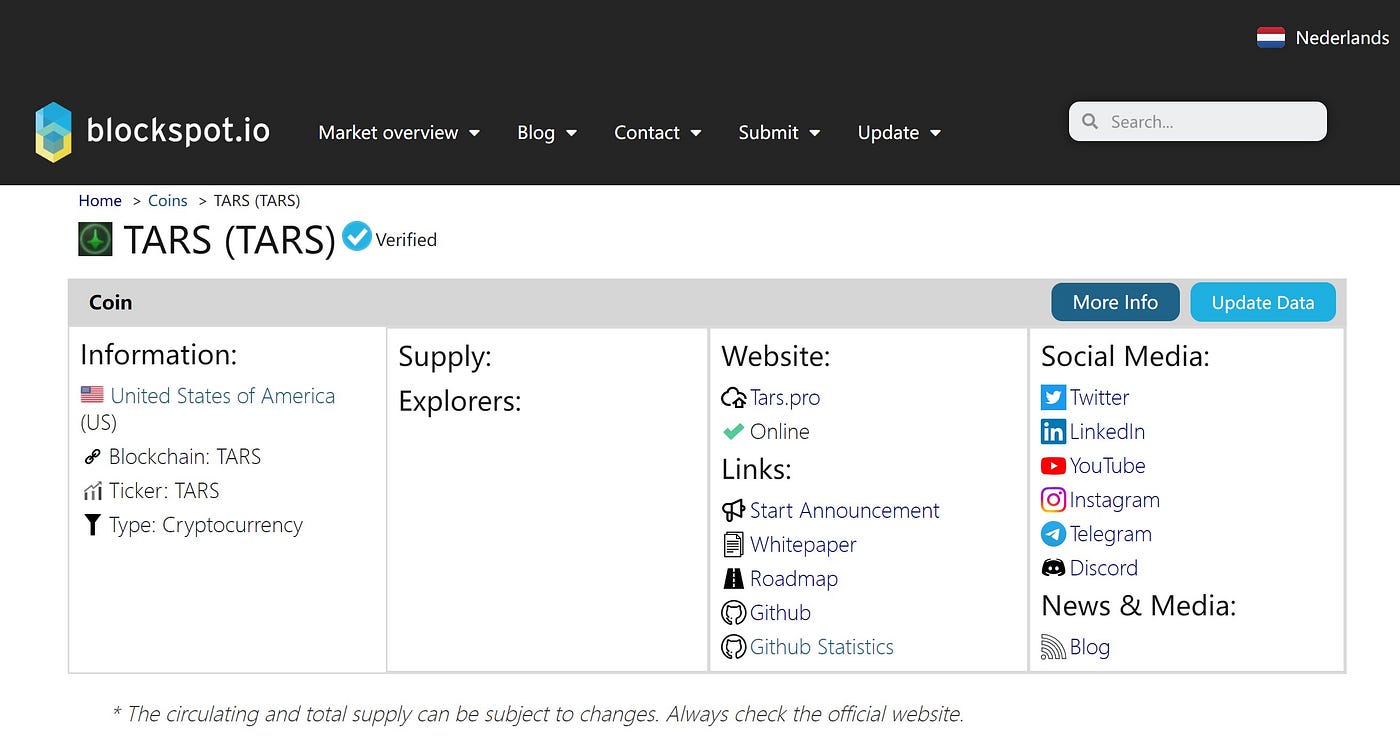1400x742 pixels.
Task: Click the road icon beside Roadmap
Action: 733,578
